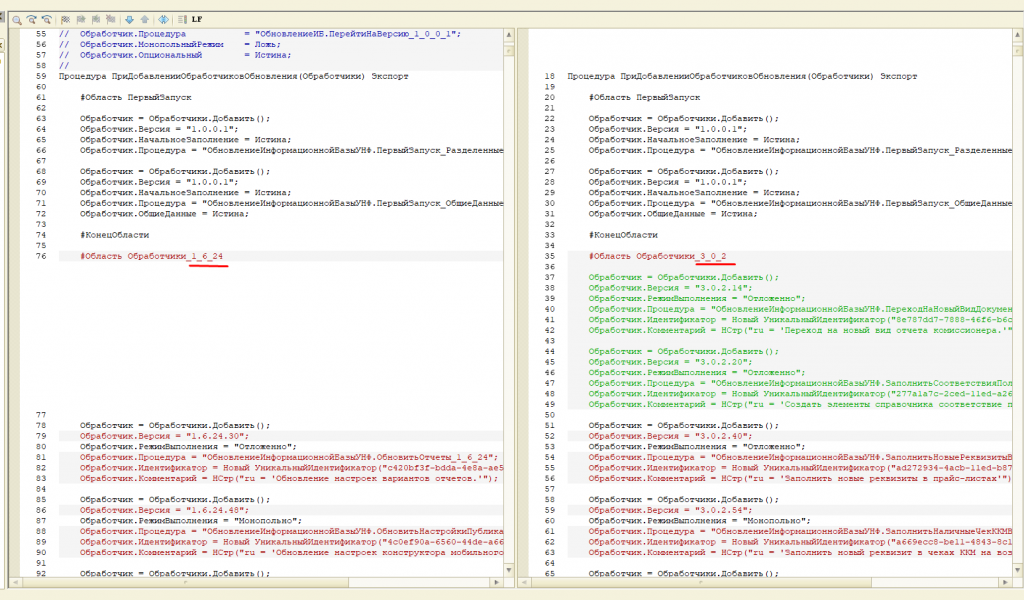The image size is (1024, 600).
Task: Jump to next difference (blue down arrow)
Action: pyautogui.click(x=129, y=20)
